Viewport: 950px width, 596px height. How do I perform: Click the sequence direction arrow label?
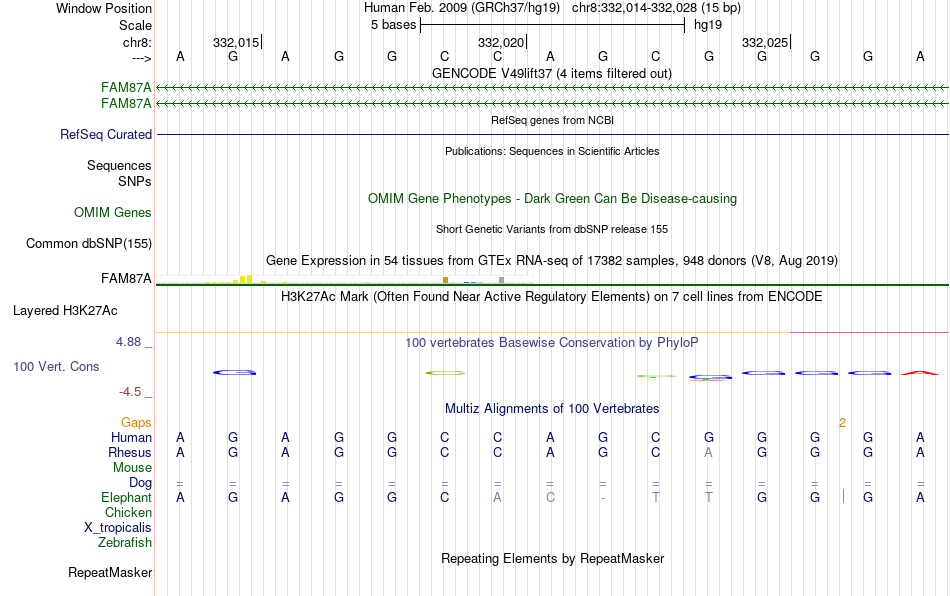[142, 58]
